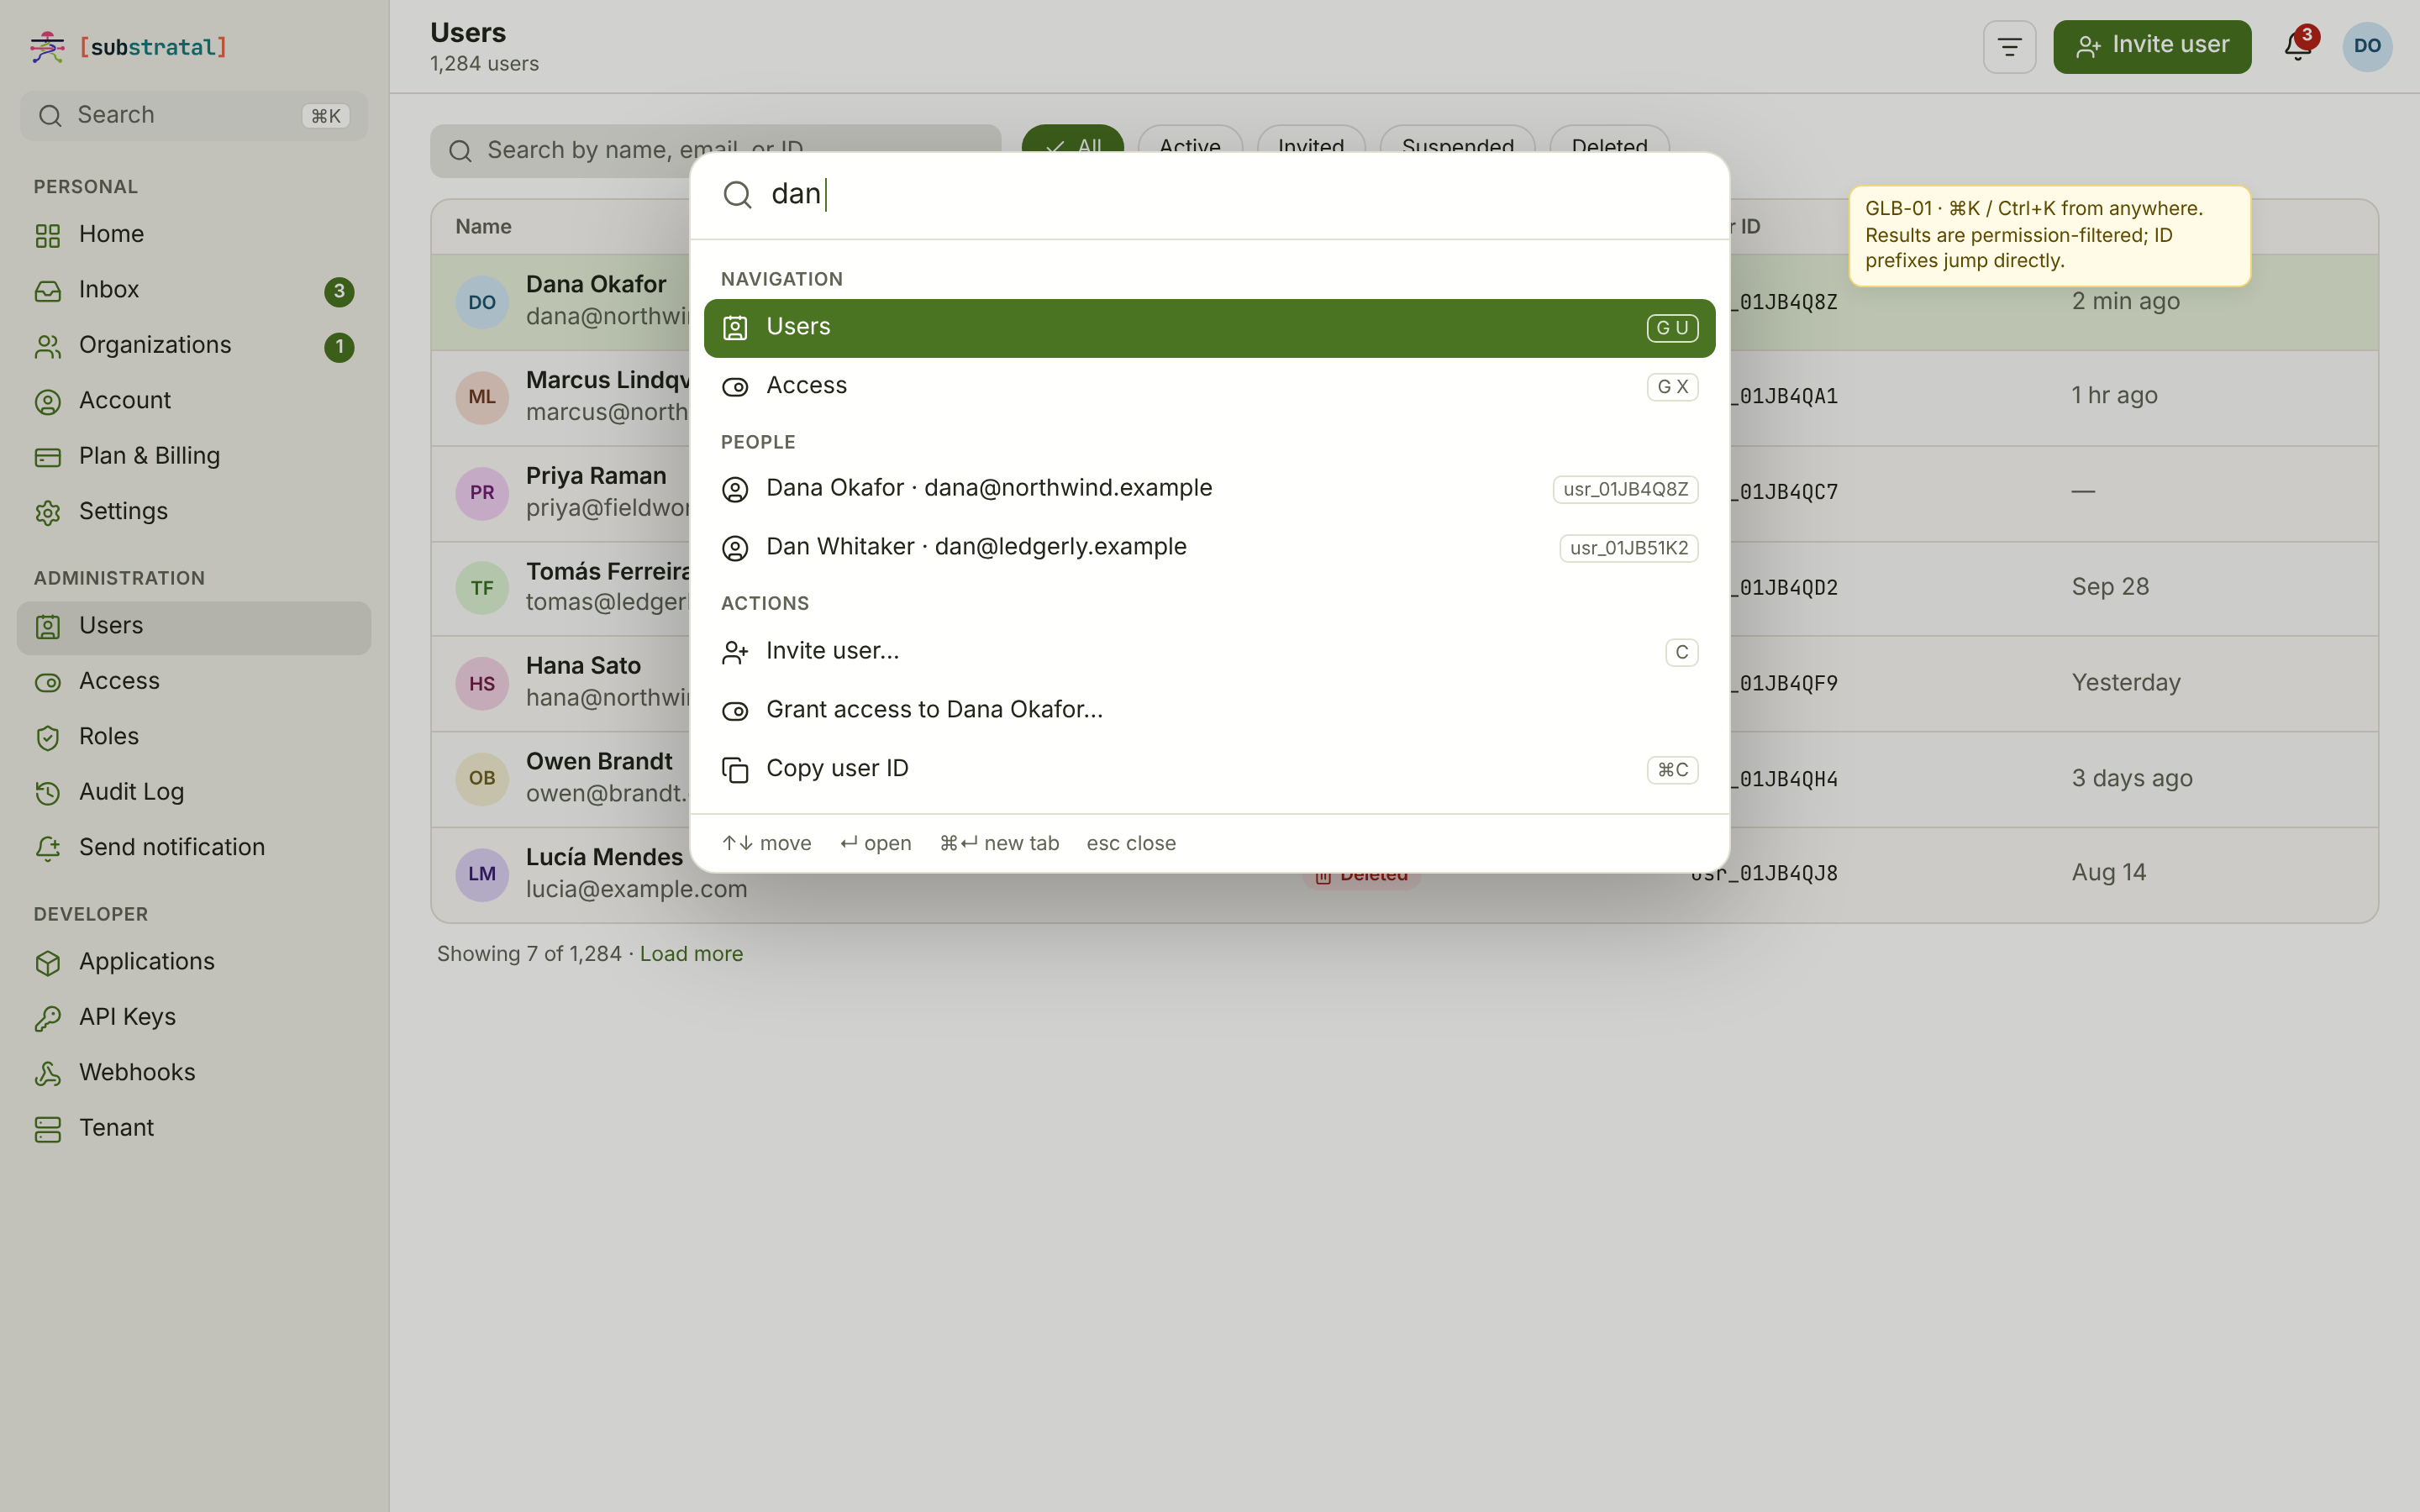Open Home from the sidebar

(193, 234)
